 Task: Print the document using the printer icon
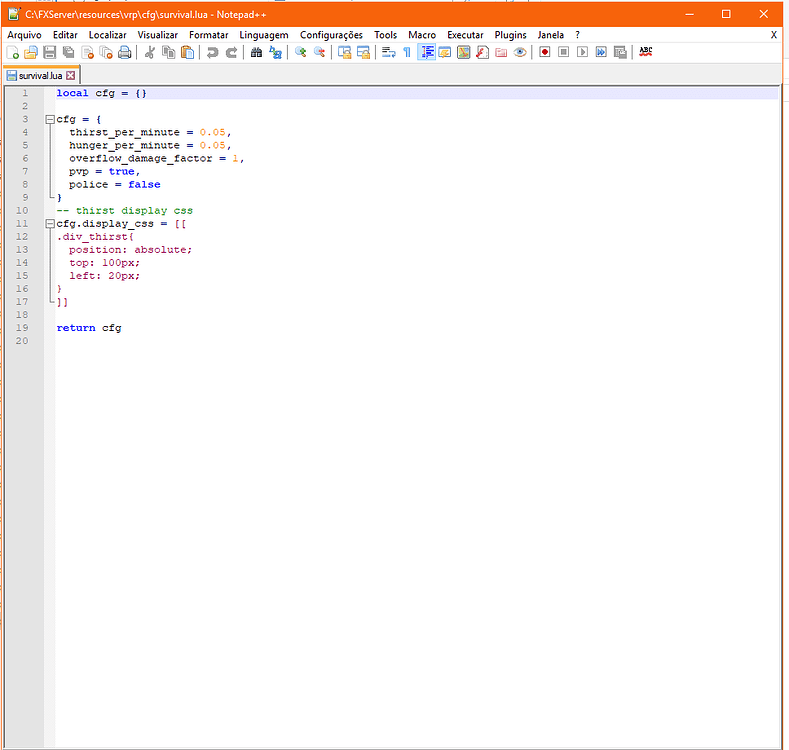click(125, 53)
